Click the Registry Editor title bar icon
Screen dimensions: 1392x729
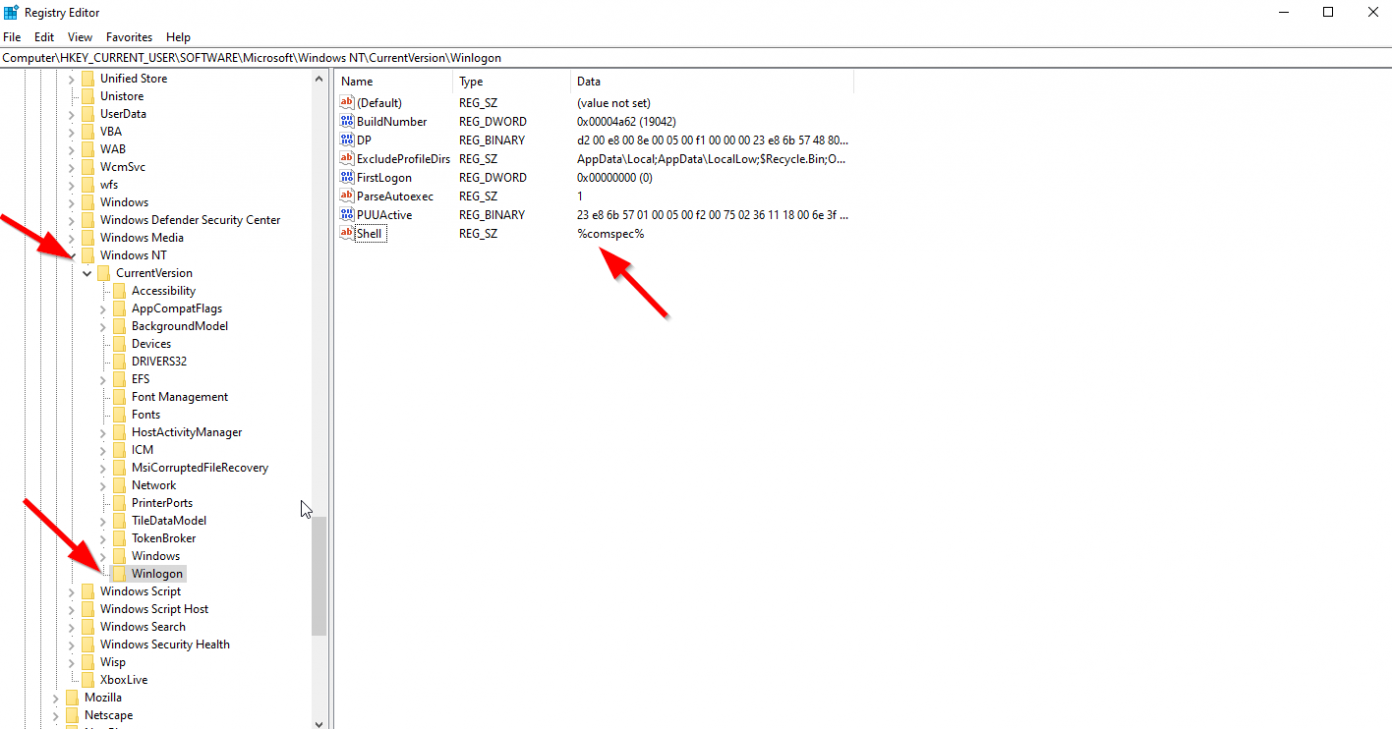[x=11, y=12]
